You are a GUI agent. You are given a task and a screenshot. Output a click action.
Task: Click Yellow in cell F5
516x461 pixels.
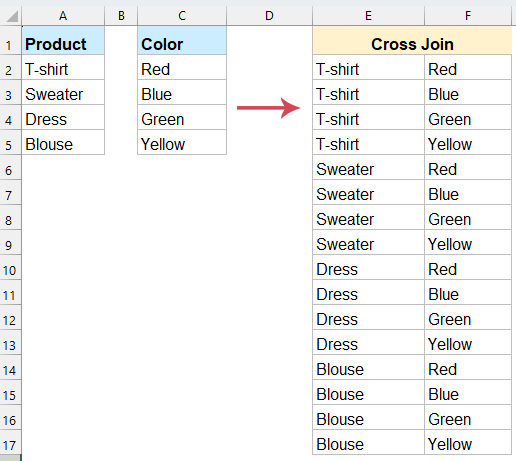pos(468,142)
